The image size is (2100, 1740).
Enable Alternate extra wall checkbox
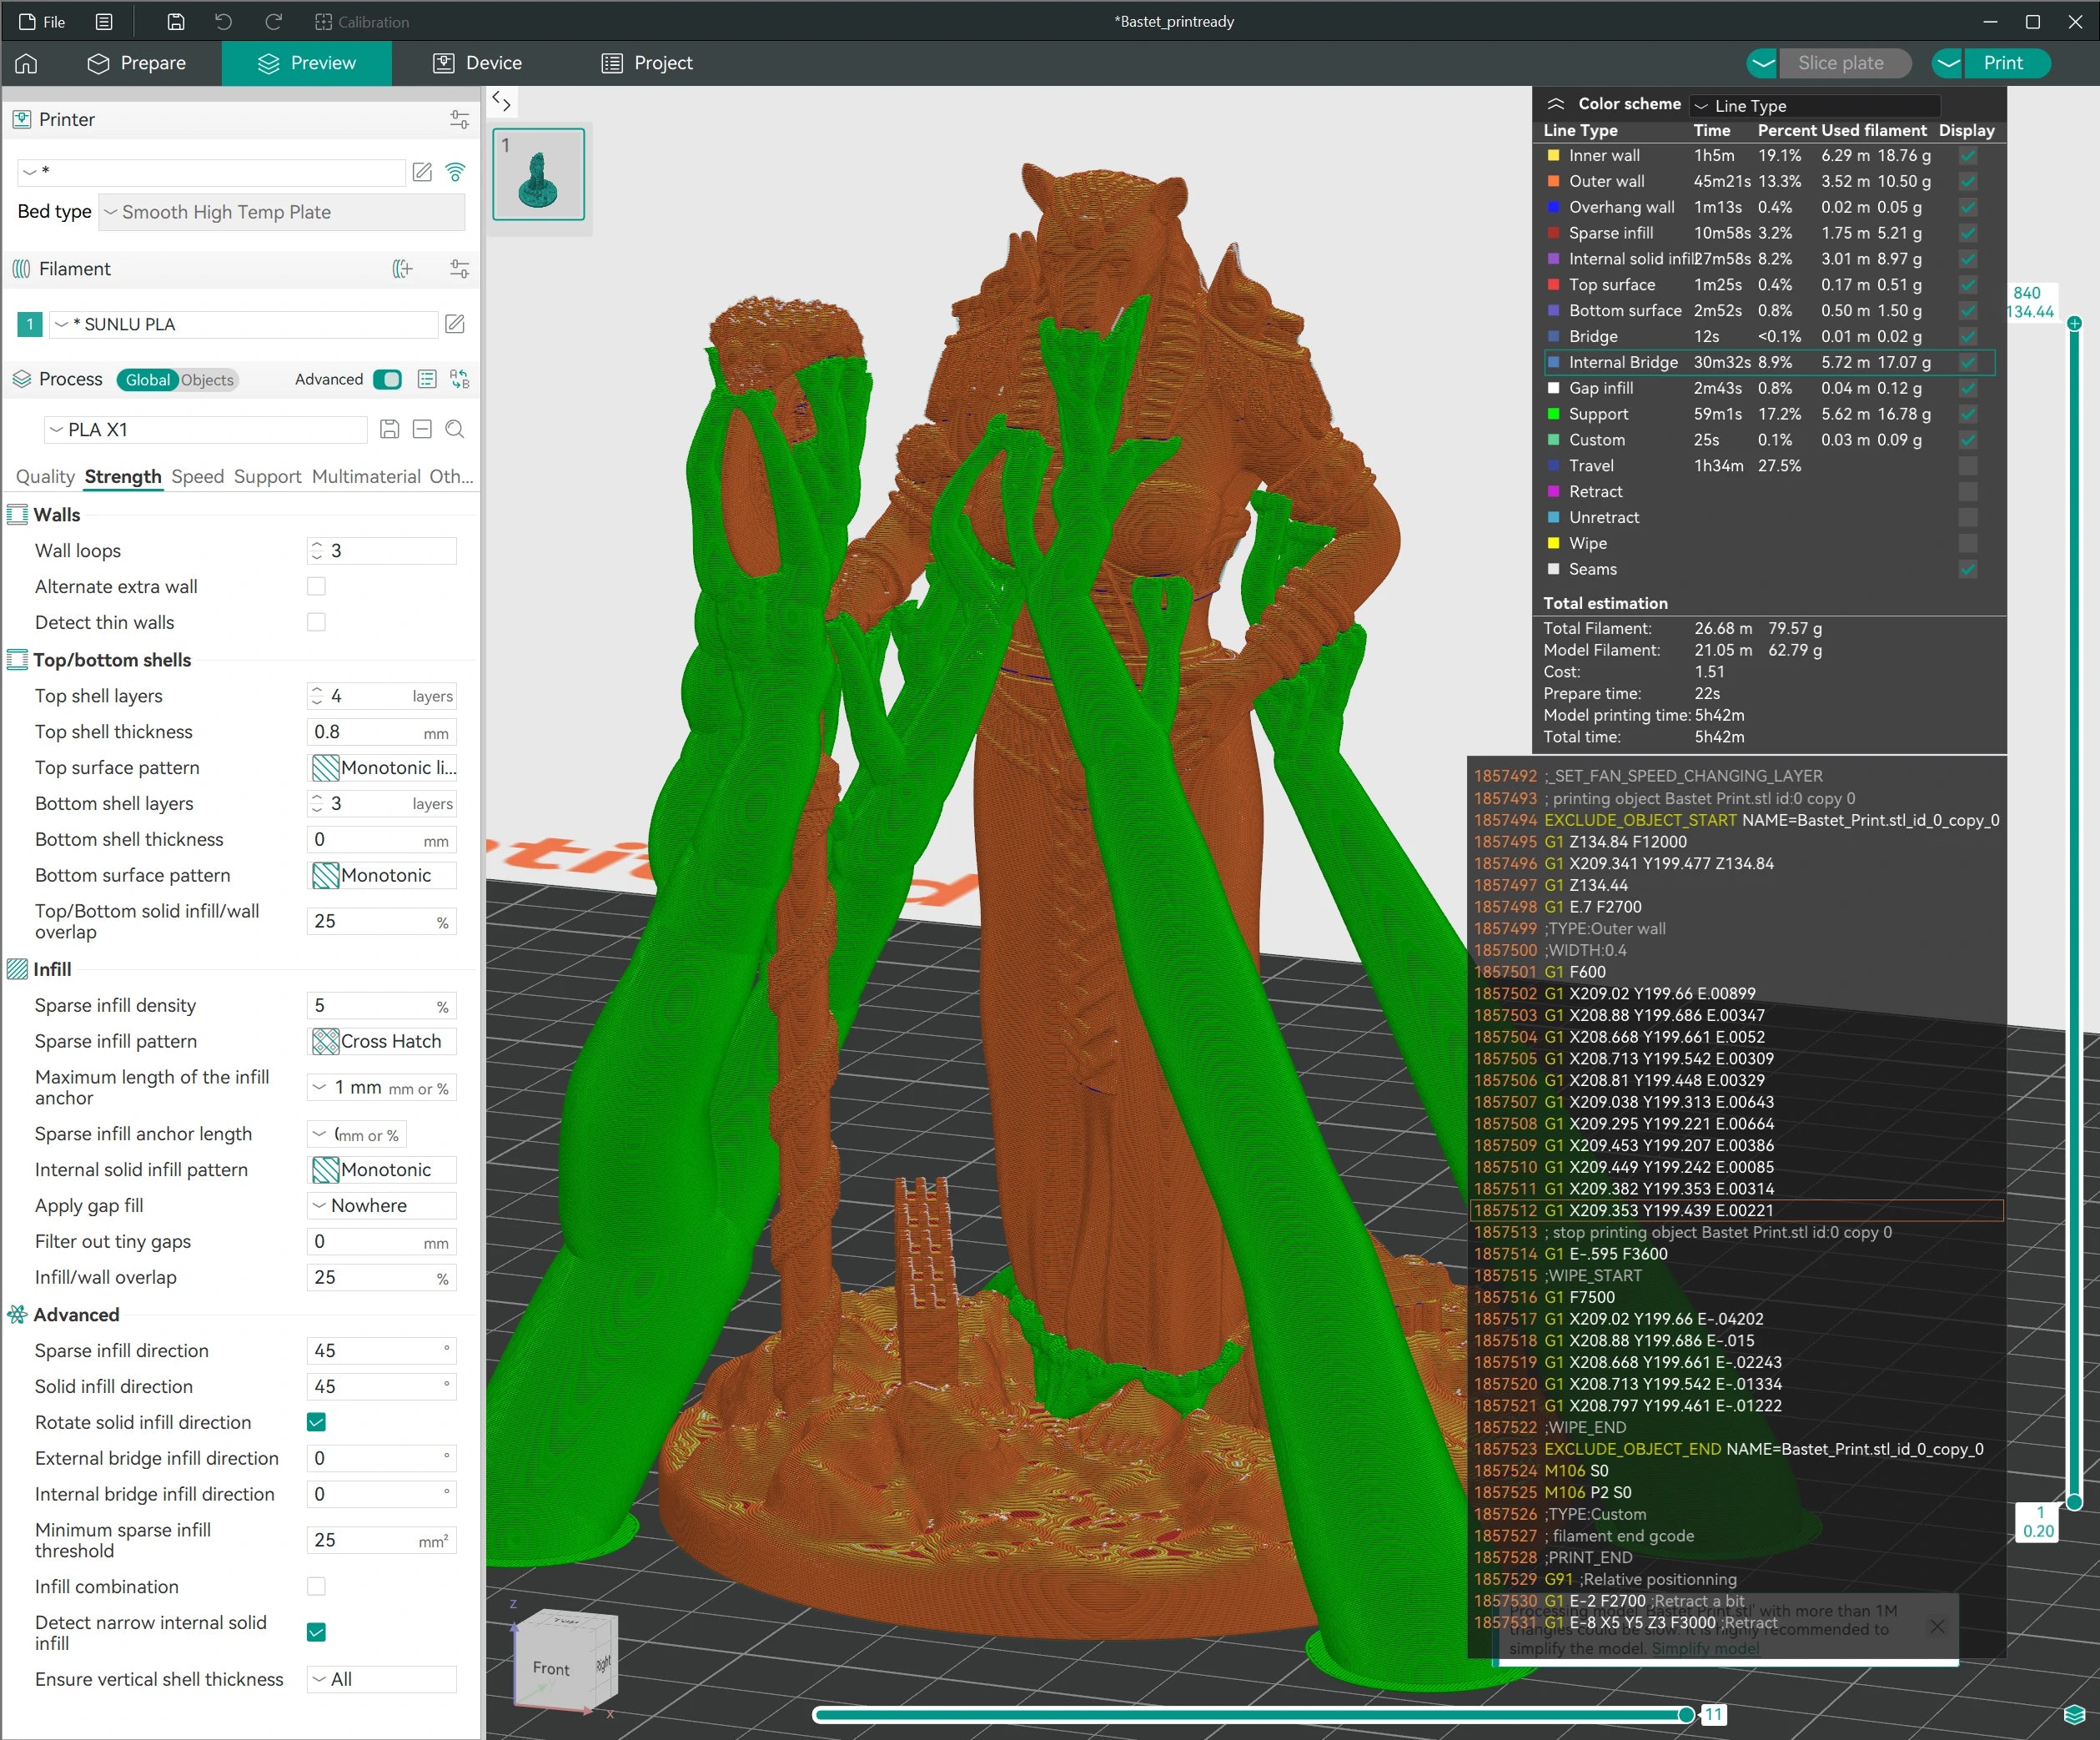point(316,587)
